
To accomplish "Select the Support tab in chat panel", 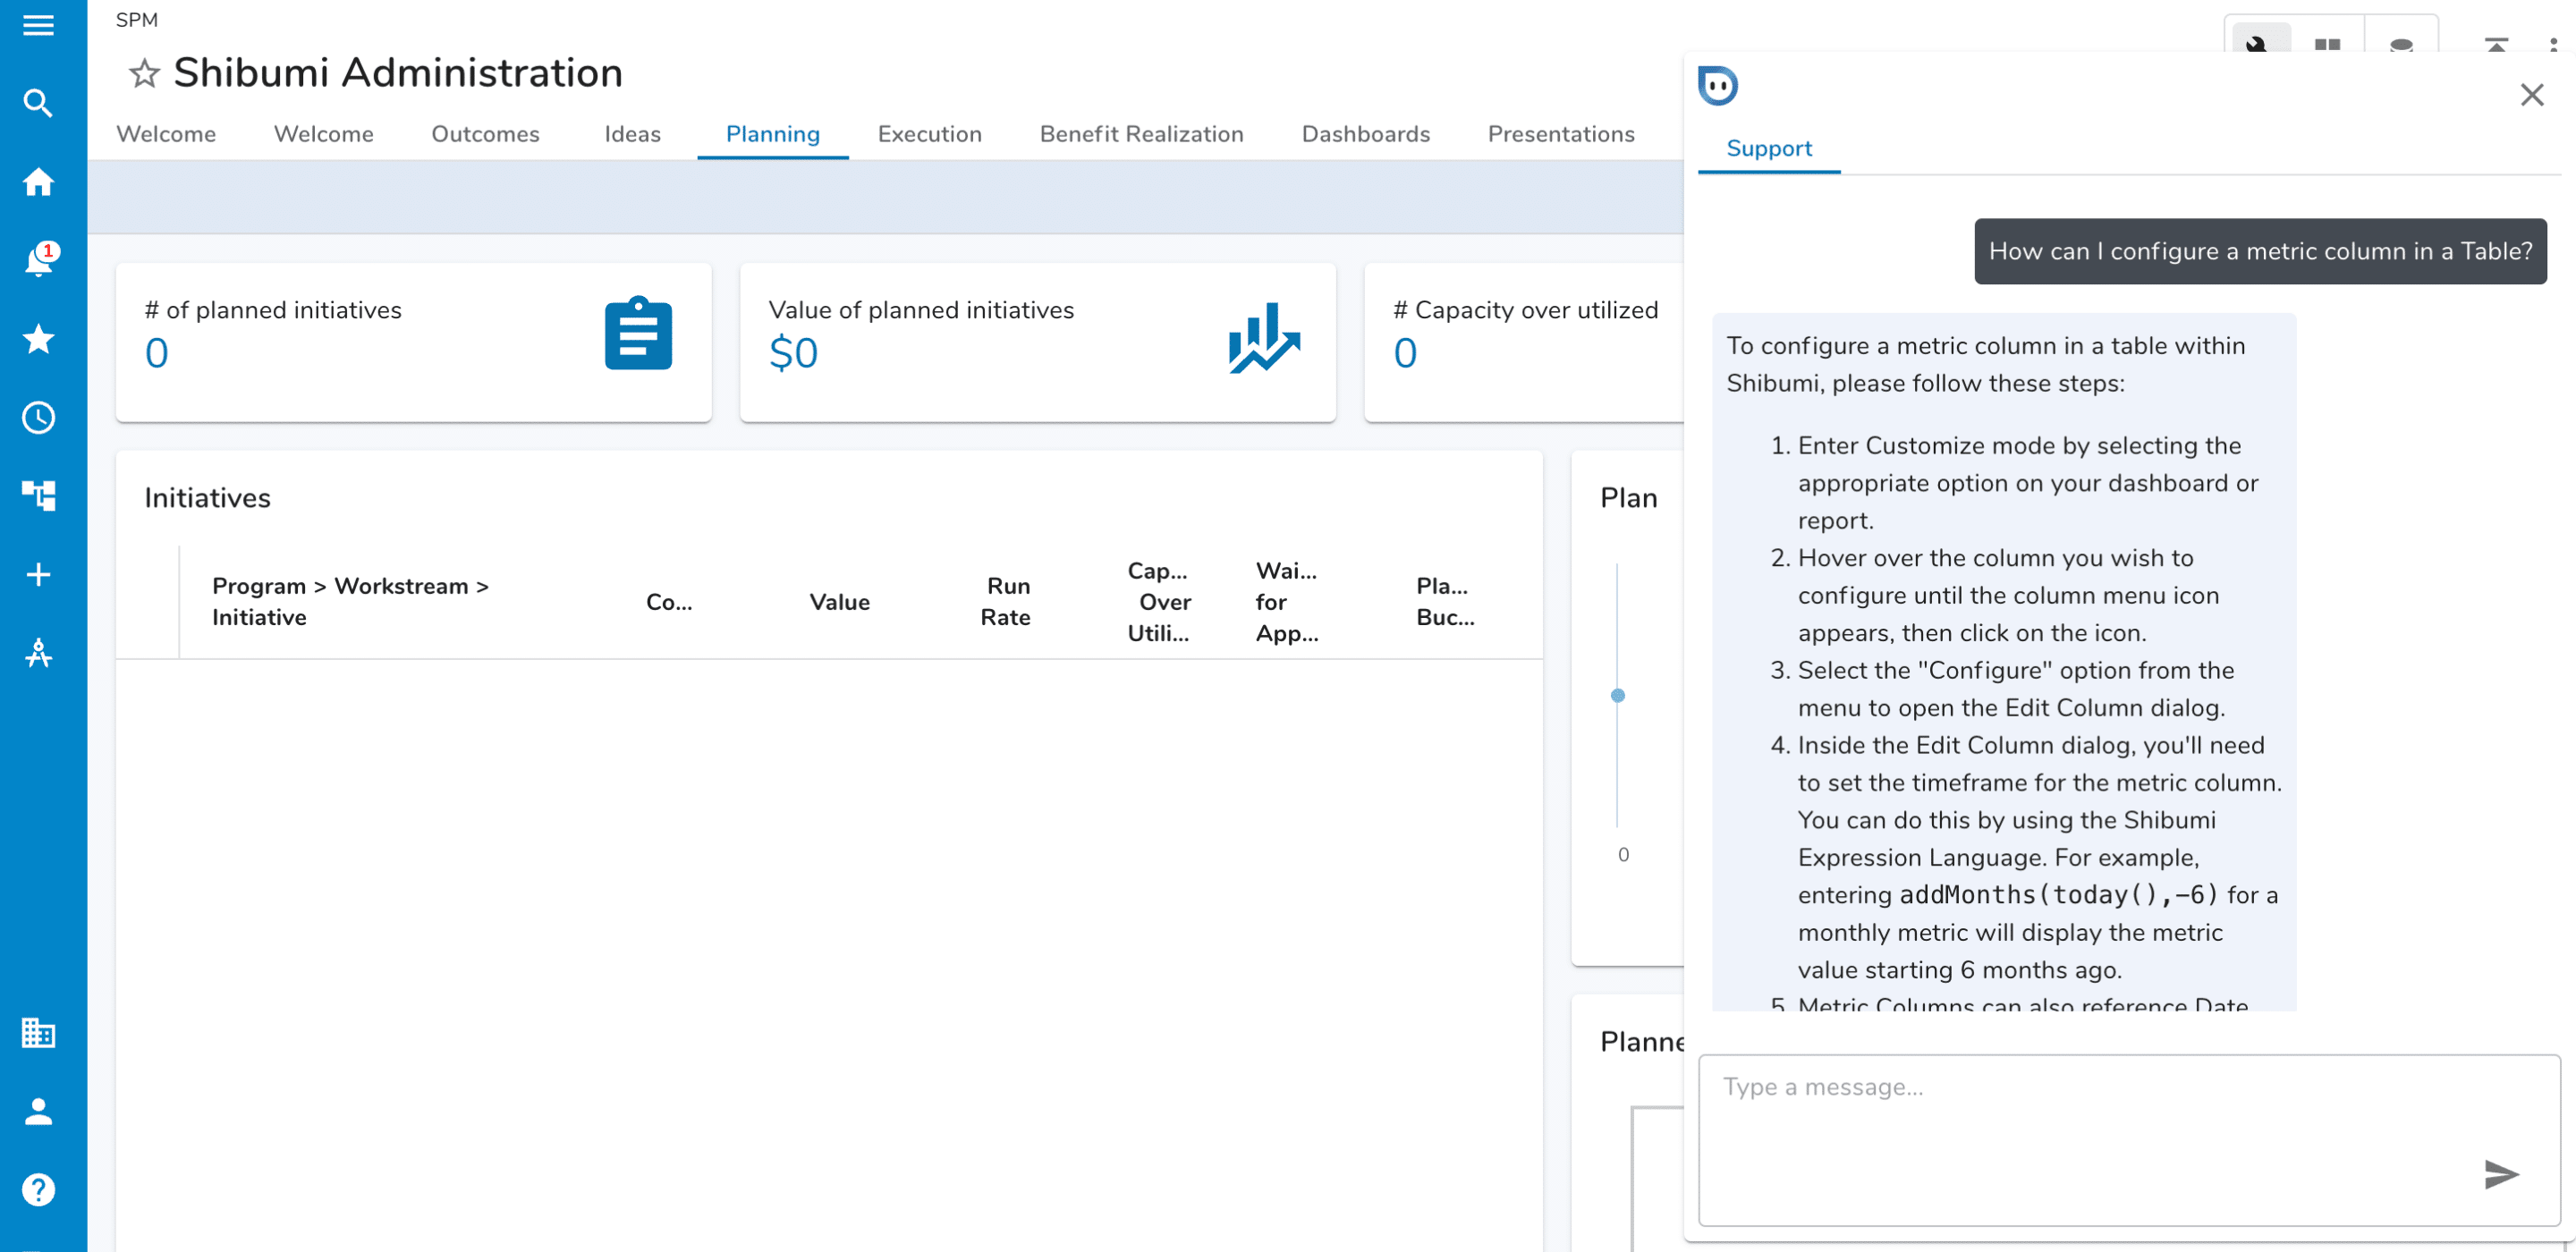I will point(1768,149).
